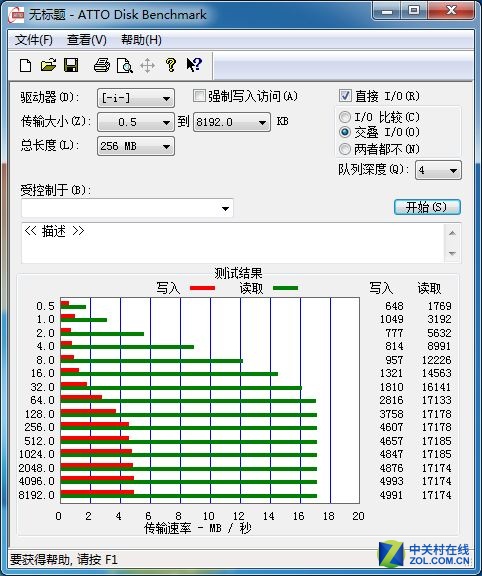
Task: Click the red 写入 legend swatch
Action: pyautogui.click(x=202, y=288)
